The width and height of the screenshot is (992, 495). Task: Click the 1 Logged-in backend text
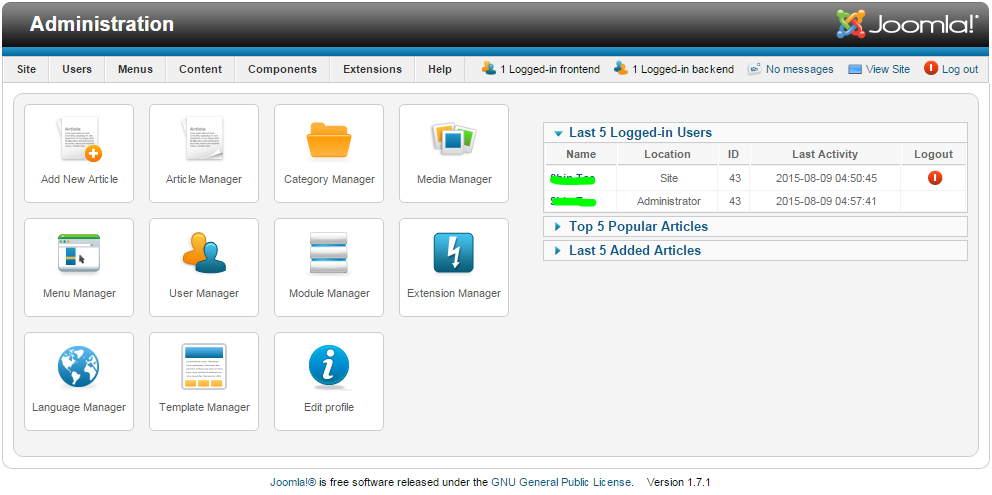point(683,70)
